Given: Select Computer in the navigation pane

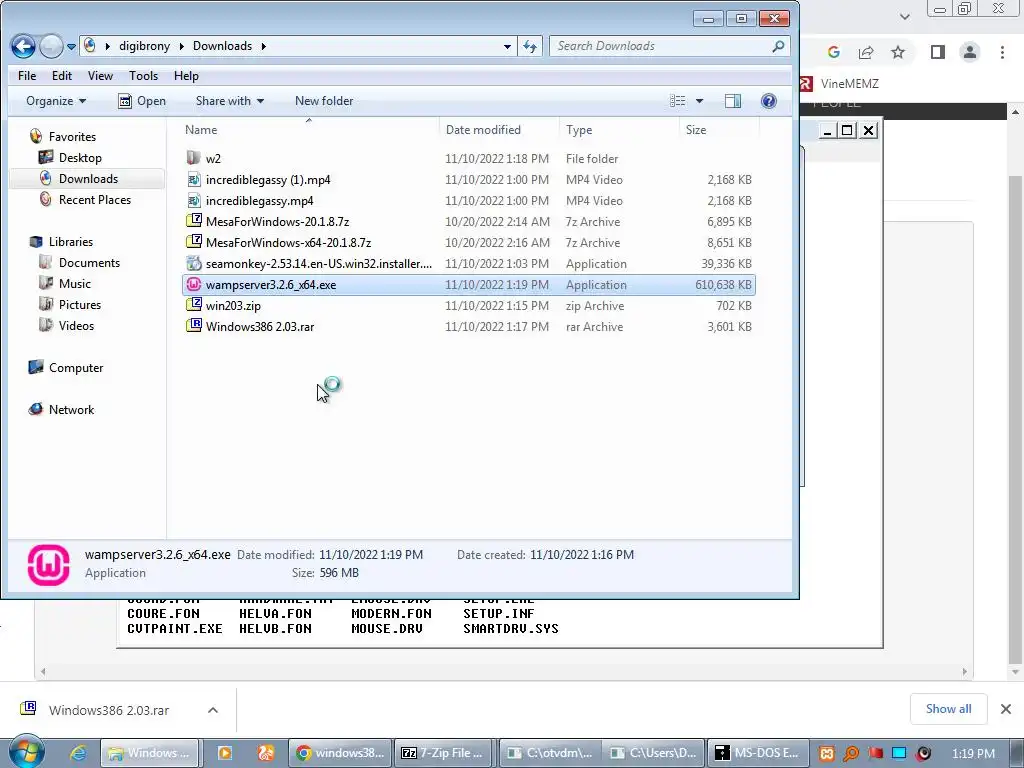Looking at the screenshot, I should (x=75, y=368).
